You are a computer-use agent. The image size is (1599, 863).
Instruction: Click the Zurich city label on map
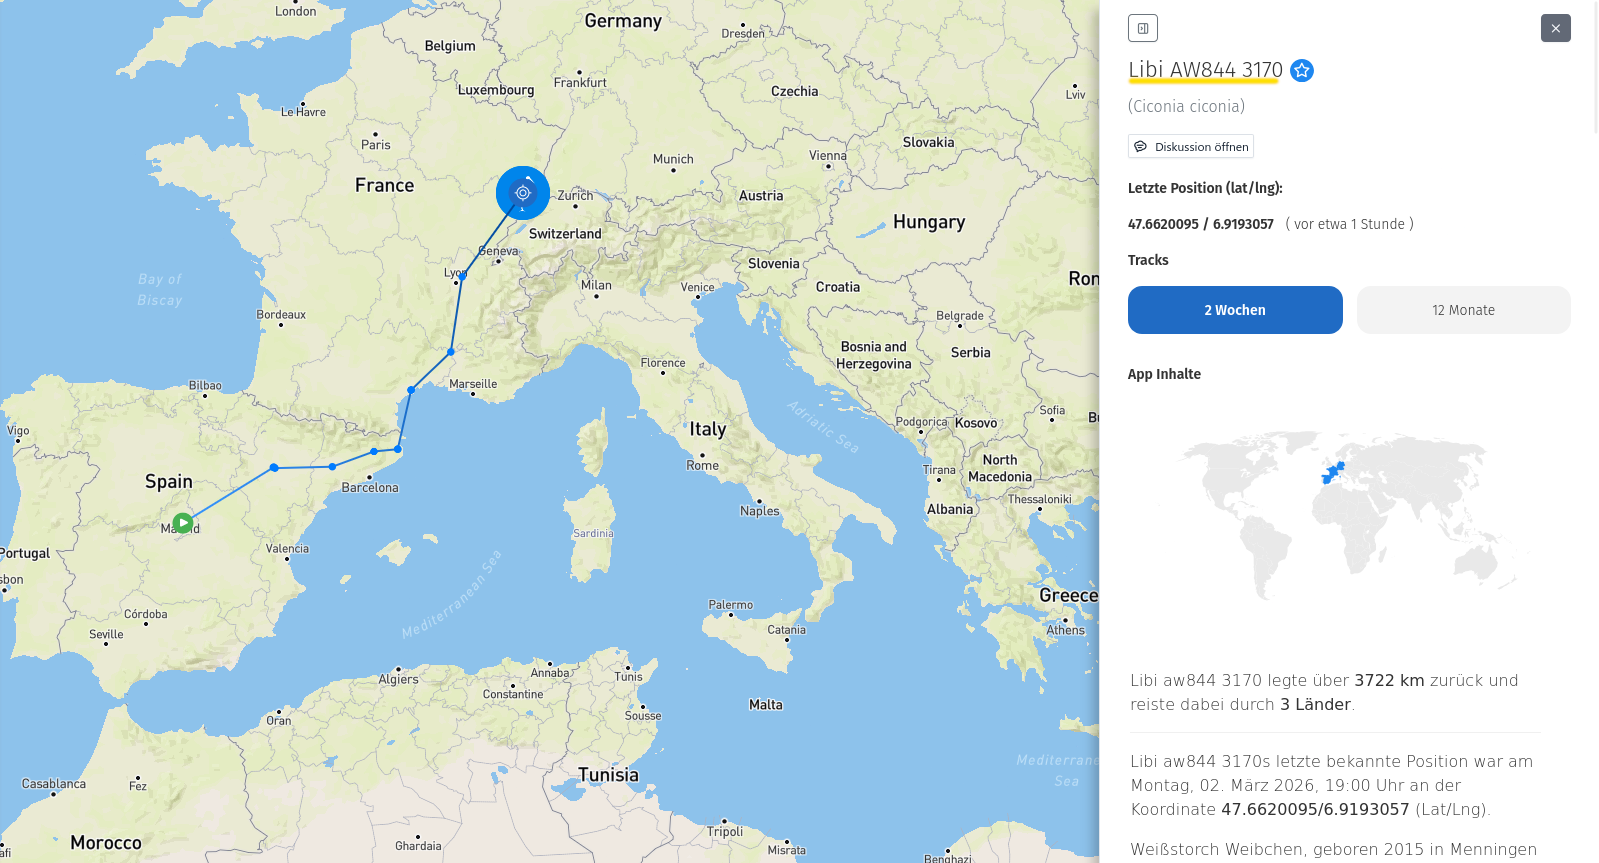point(575,196)
